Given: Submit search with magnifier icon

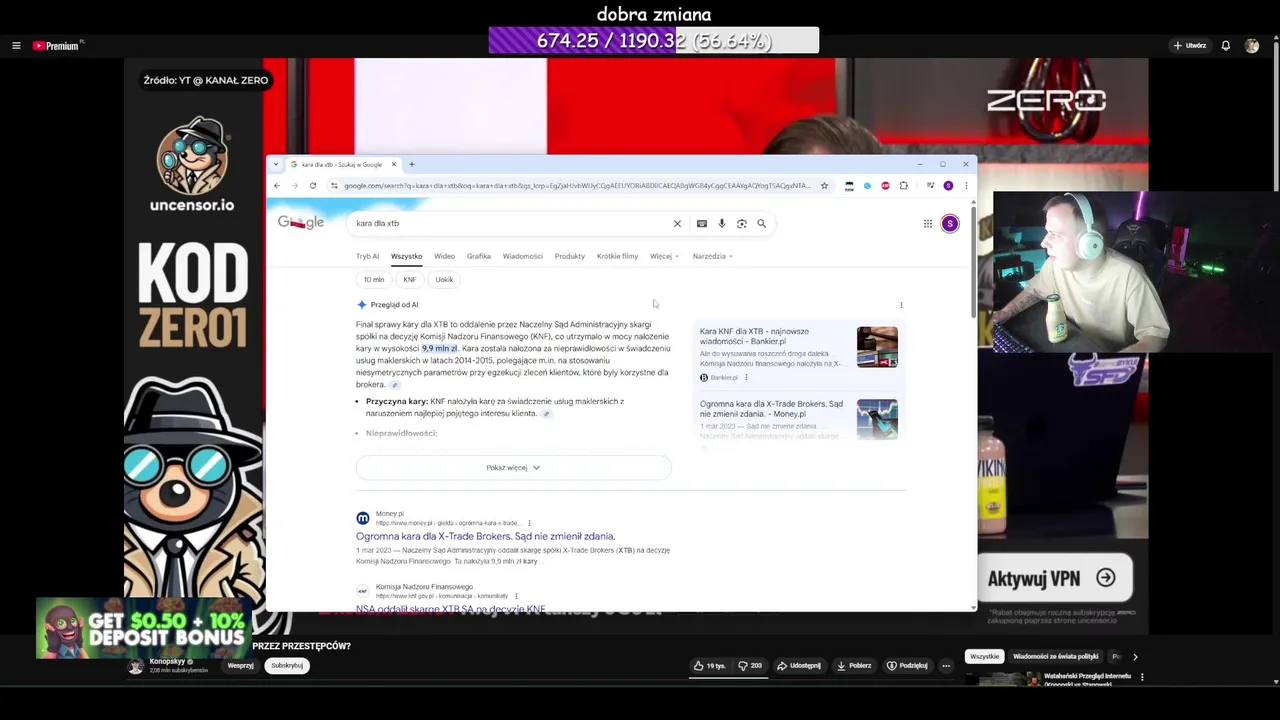Looking at the screenshot, I should click(x=762, y=223).
